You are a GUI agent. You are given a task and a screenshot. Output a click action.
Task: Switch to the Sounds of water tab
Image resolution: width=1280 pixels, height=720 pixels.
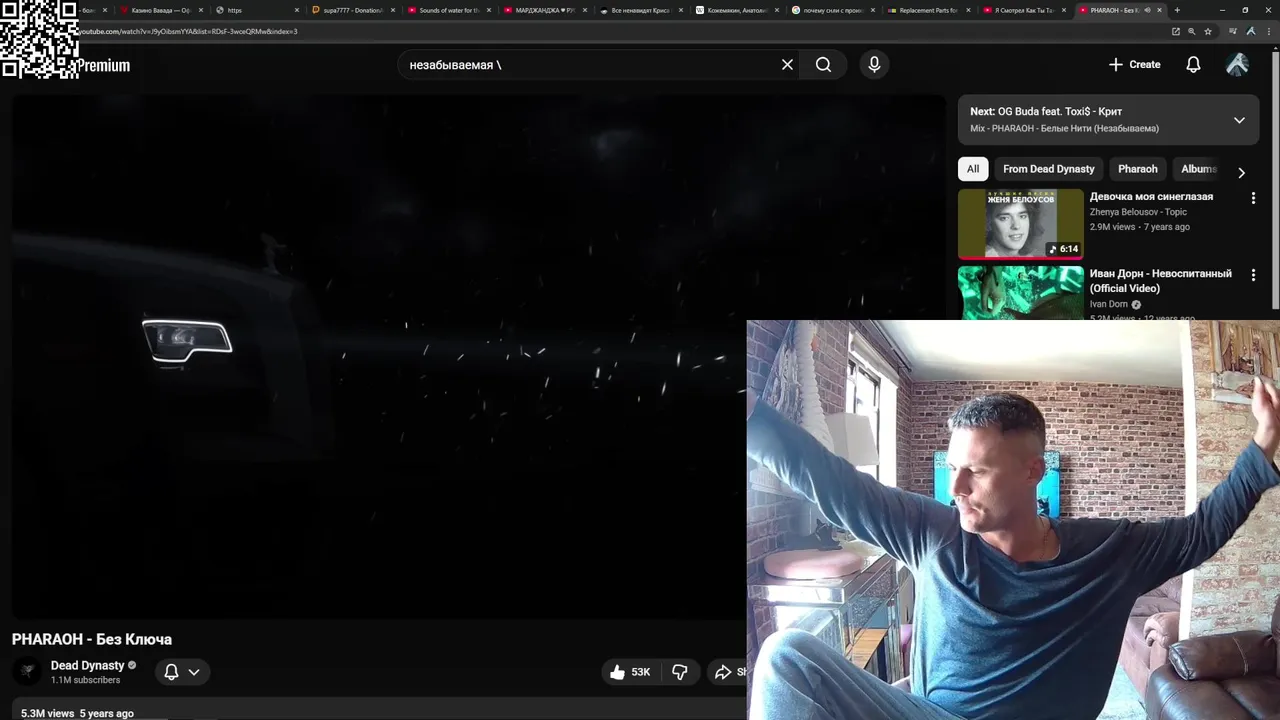click(449, 10)
